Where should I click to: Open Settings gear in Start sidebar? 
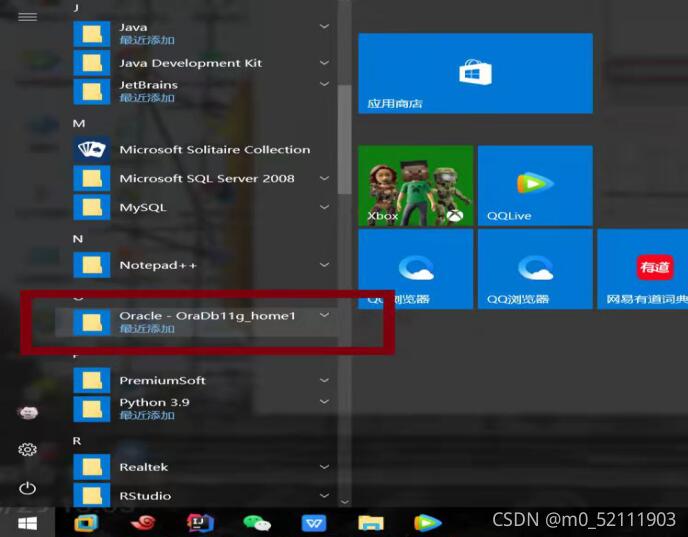click(x=27, y=450)
